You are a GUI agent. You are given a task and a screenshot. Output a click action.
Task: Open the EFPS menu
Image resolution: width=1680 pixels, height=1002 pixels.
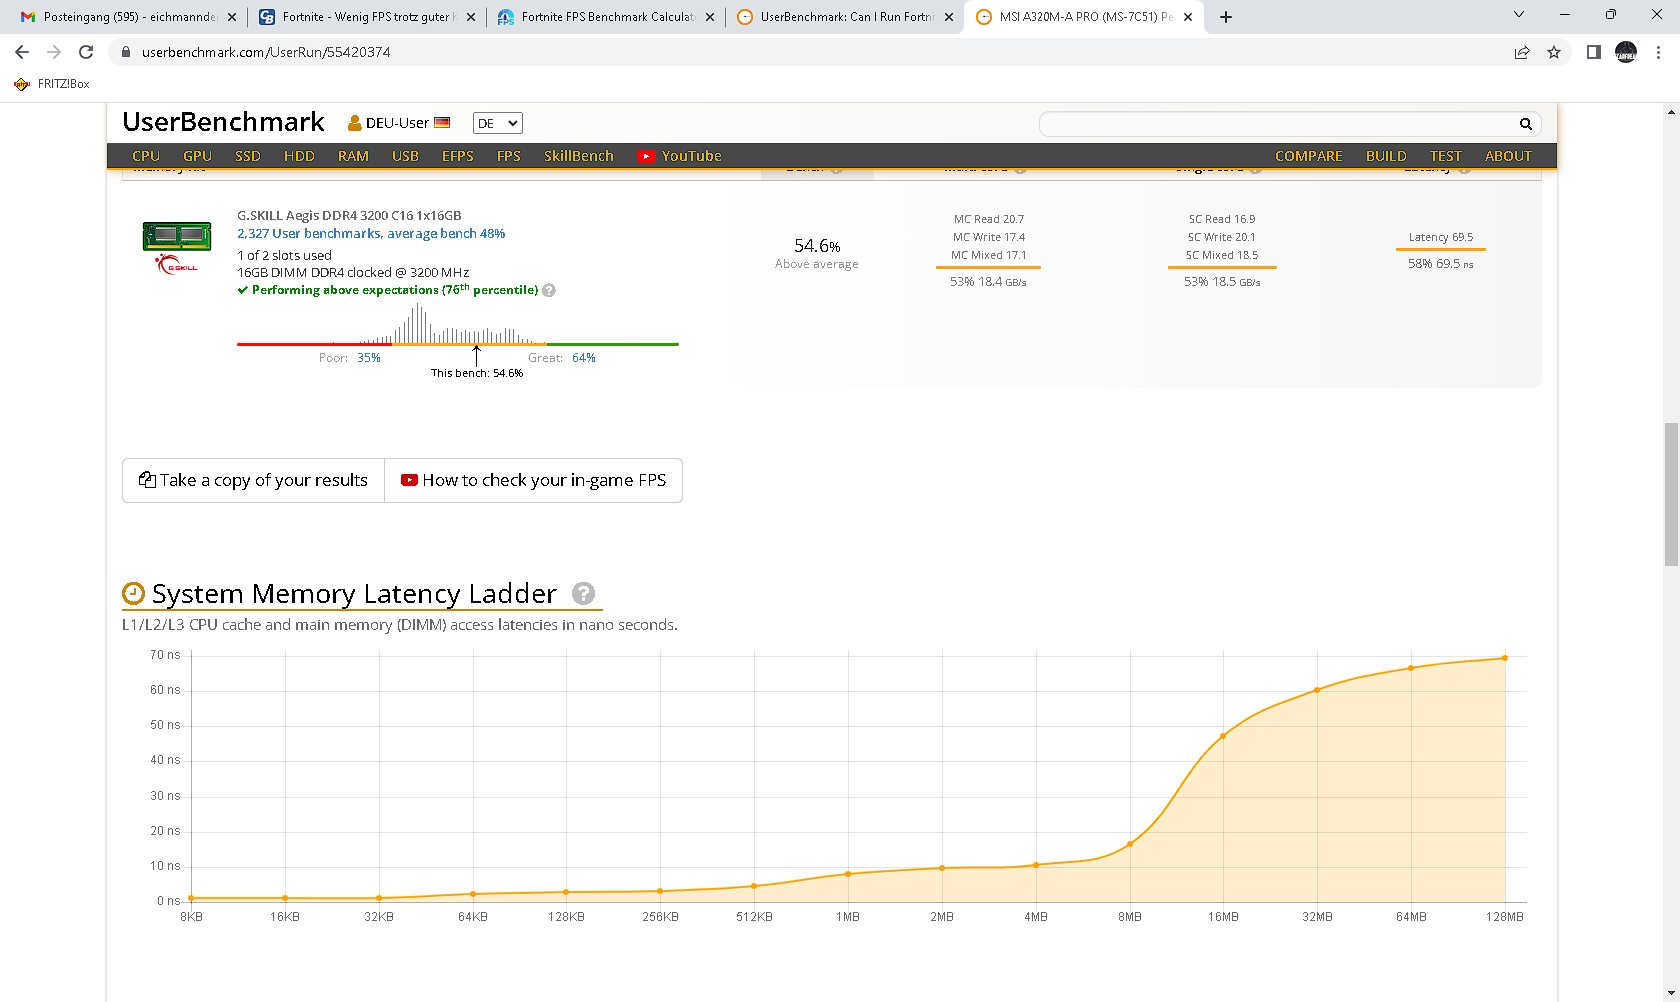click(458, 156)
